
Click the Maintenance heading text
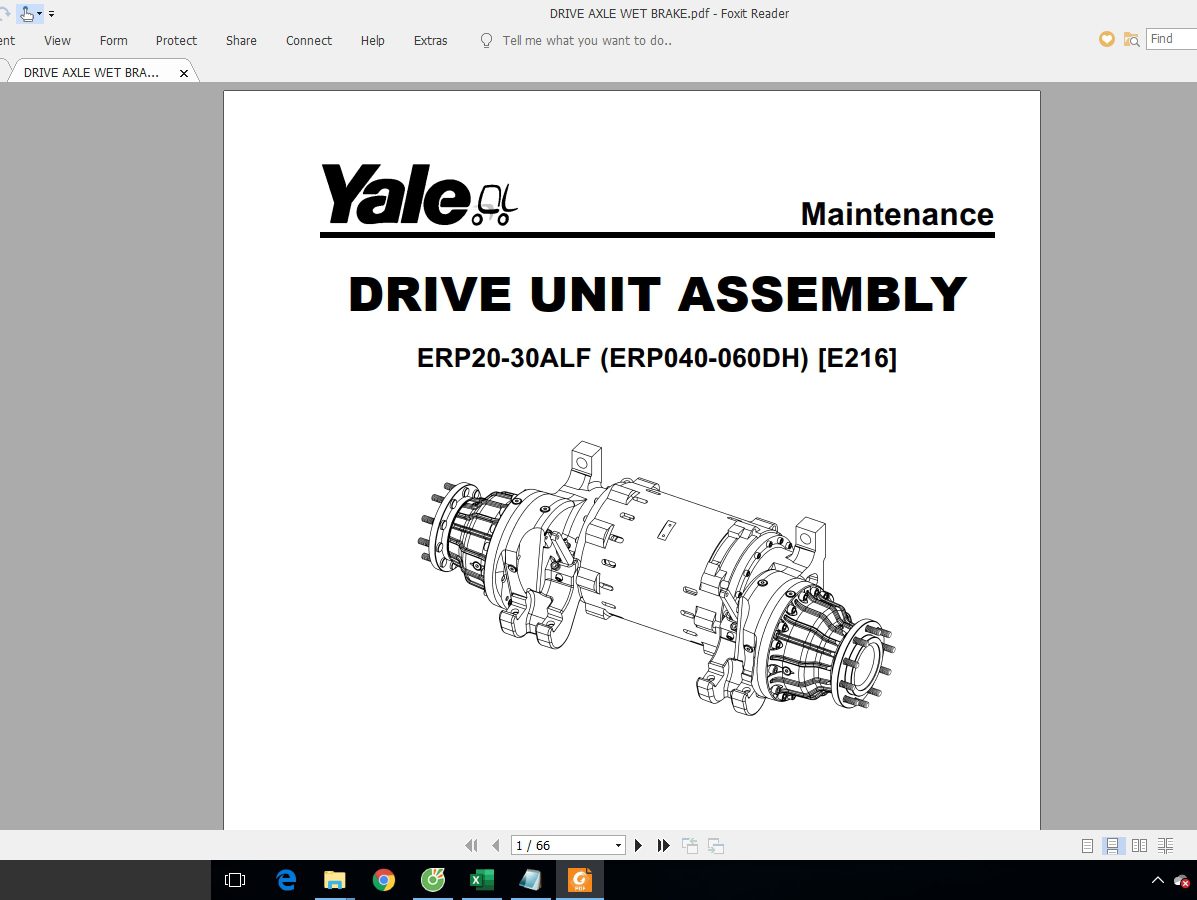coord(897,215)
